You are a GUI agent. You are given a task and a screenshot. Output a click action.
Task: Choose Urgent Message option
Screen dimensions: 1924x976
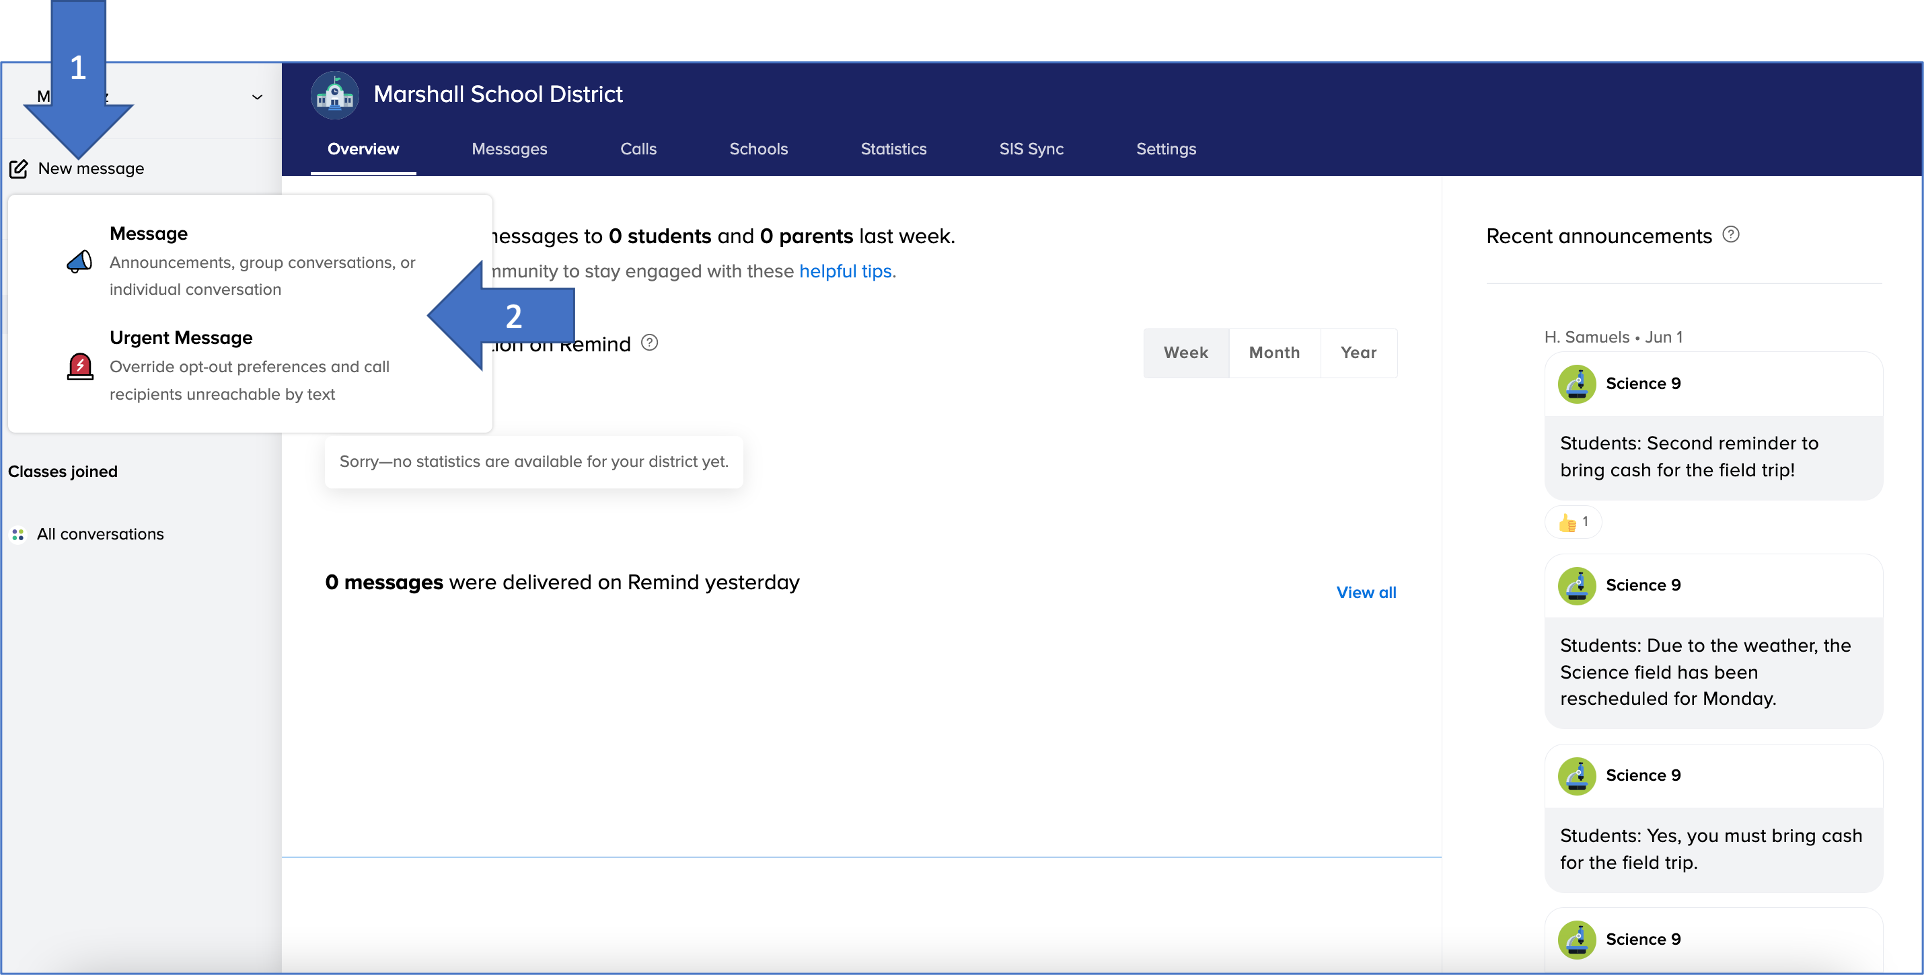click(x=181, y=338)
